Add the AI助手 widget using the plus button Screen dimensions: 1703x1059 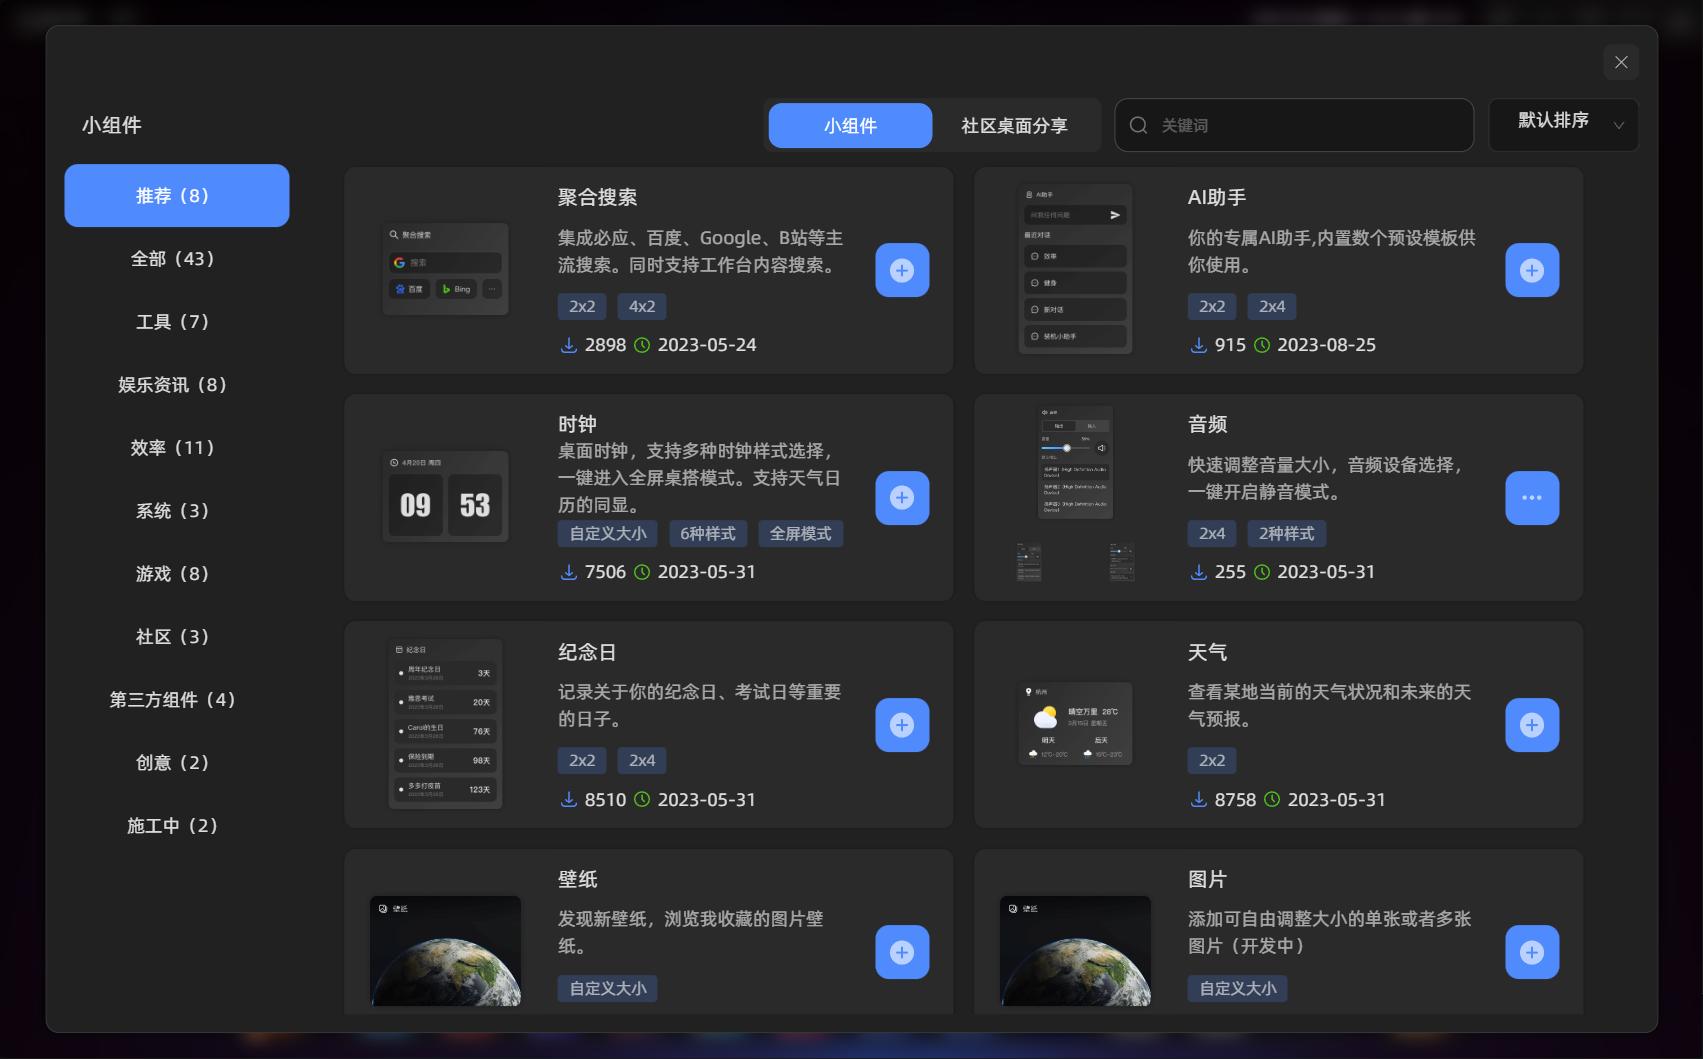[x=1531, y=270]
